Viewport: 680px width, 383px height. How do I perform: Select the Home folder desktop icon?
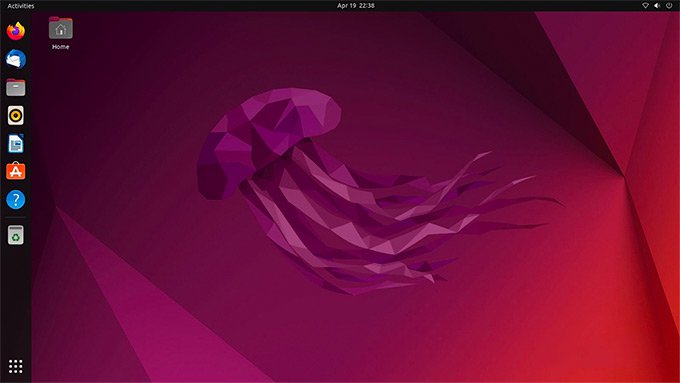click(61, 28)
